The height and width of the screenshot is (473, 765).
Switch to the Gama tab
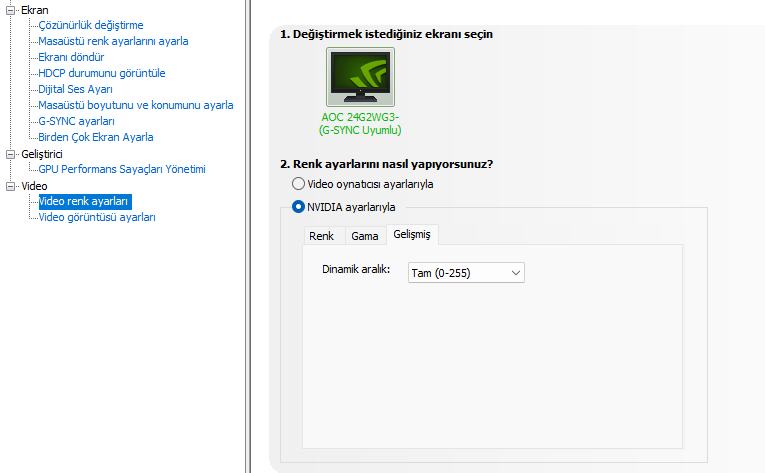(365, 236)
